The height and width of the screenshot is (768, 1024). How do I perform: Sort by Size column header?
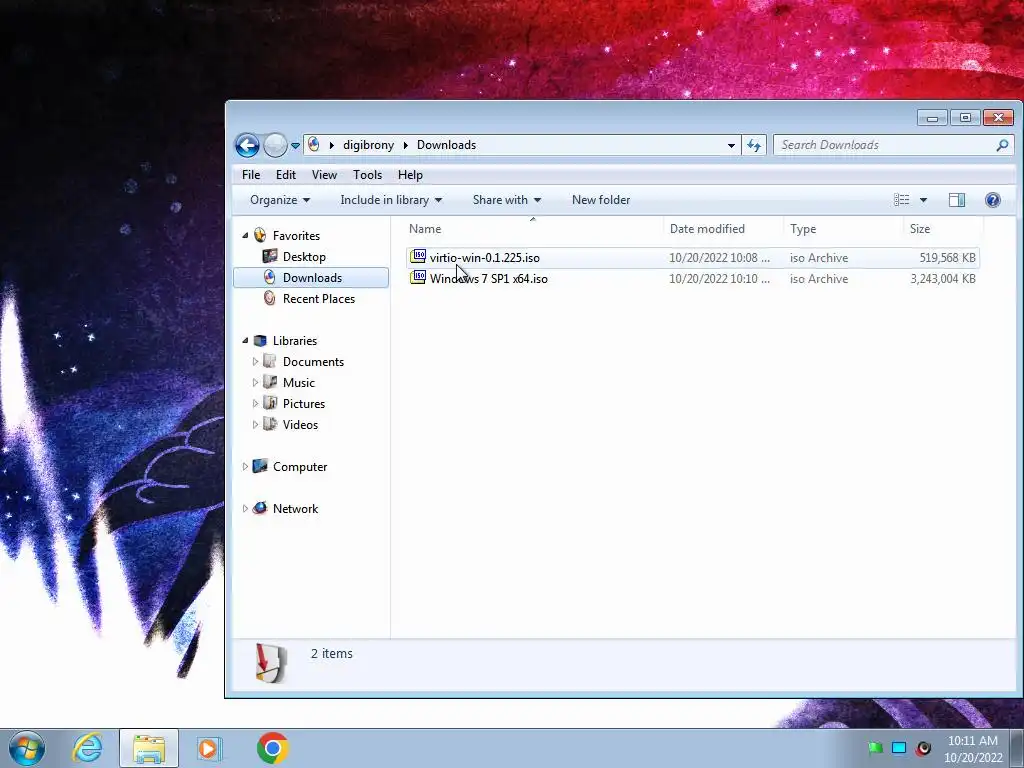944,229
